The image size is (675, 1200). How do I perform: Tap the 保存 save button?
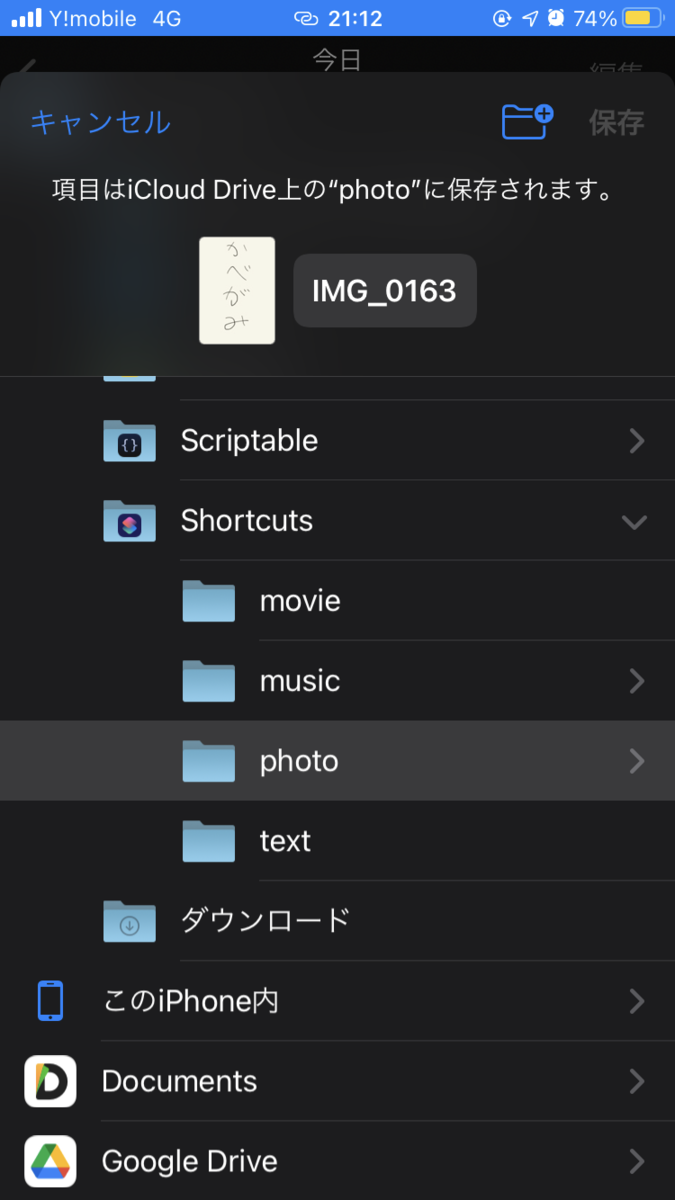tap(616, 122)
